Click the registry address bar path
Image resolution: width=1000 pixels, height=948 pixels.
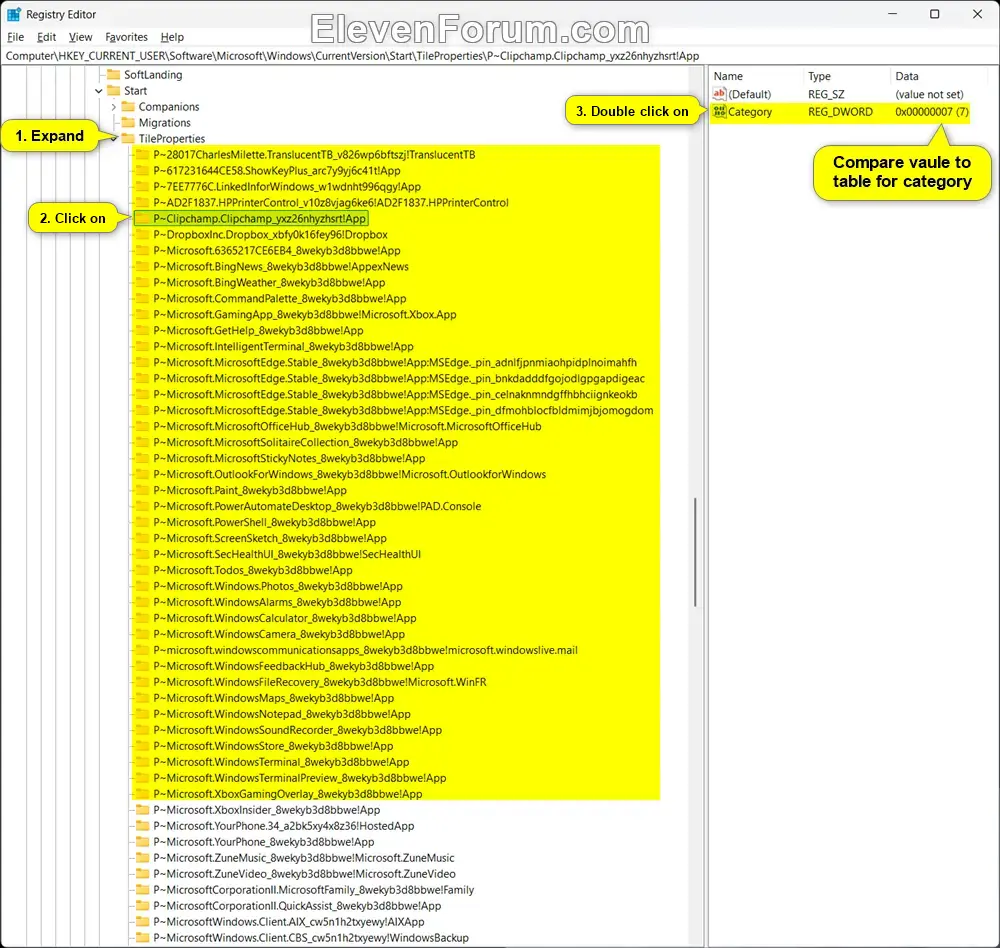tap(352, 56)
